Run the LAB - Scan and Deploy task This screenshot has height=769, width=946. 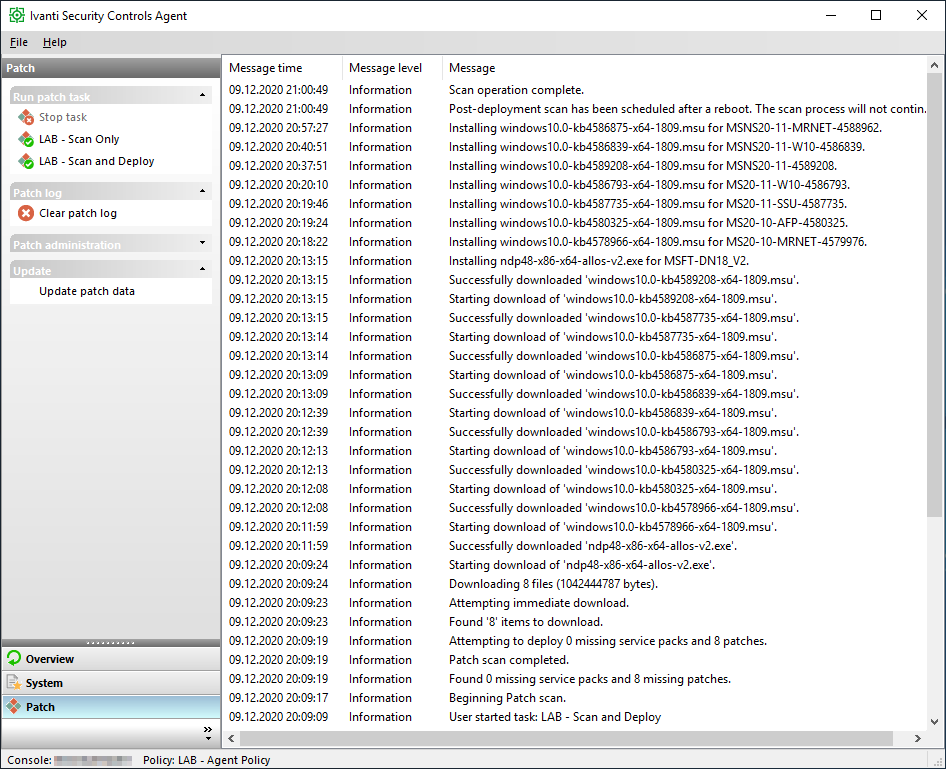tap(97, 161)
